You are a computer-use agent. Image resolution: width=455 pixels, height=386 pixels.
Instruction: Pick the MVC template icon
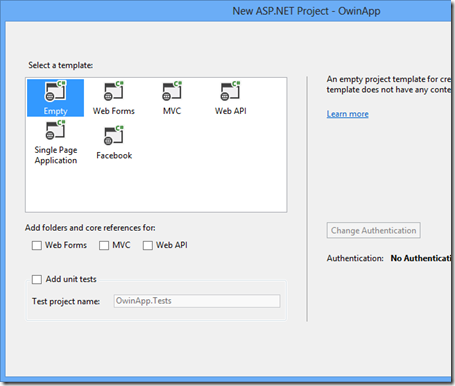click(x=172, y=91)
